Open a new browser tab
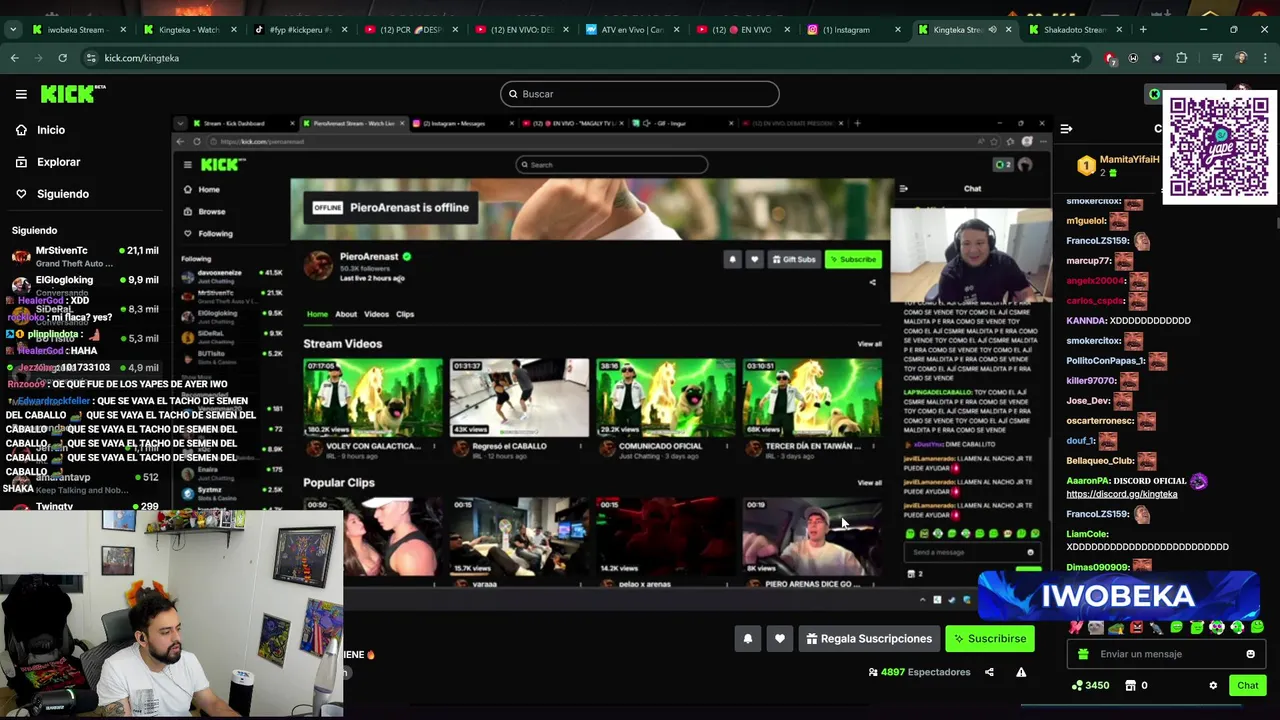This screenshot has height=720, width=1280. click(x=1143, y=30)
